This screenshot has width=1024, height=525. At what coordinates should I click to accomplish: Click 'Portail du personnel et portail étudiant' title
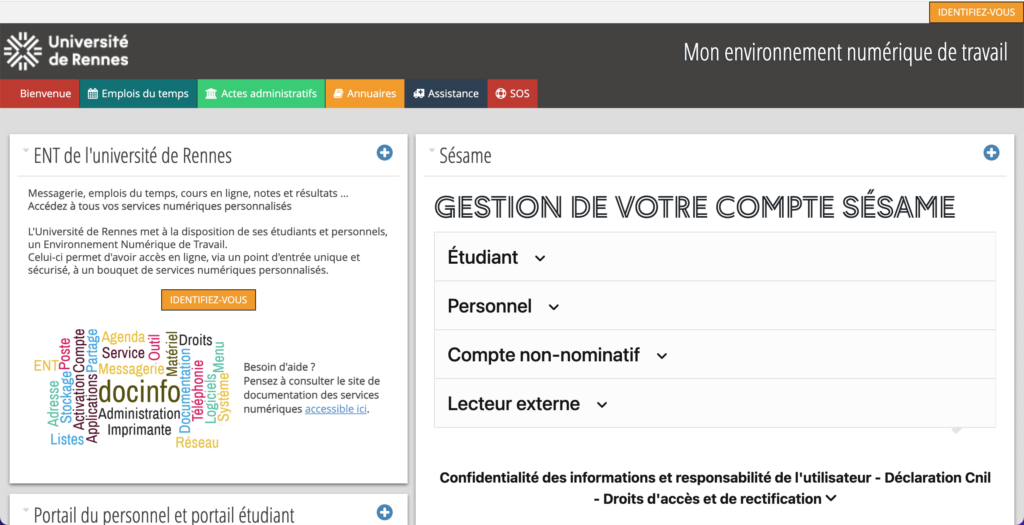click(164, 515)
